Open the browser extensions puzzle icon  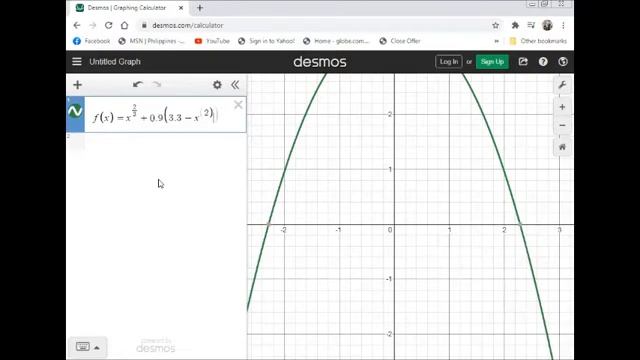(x=515, y=25)
